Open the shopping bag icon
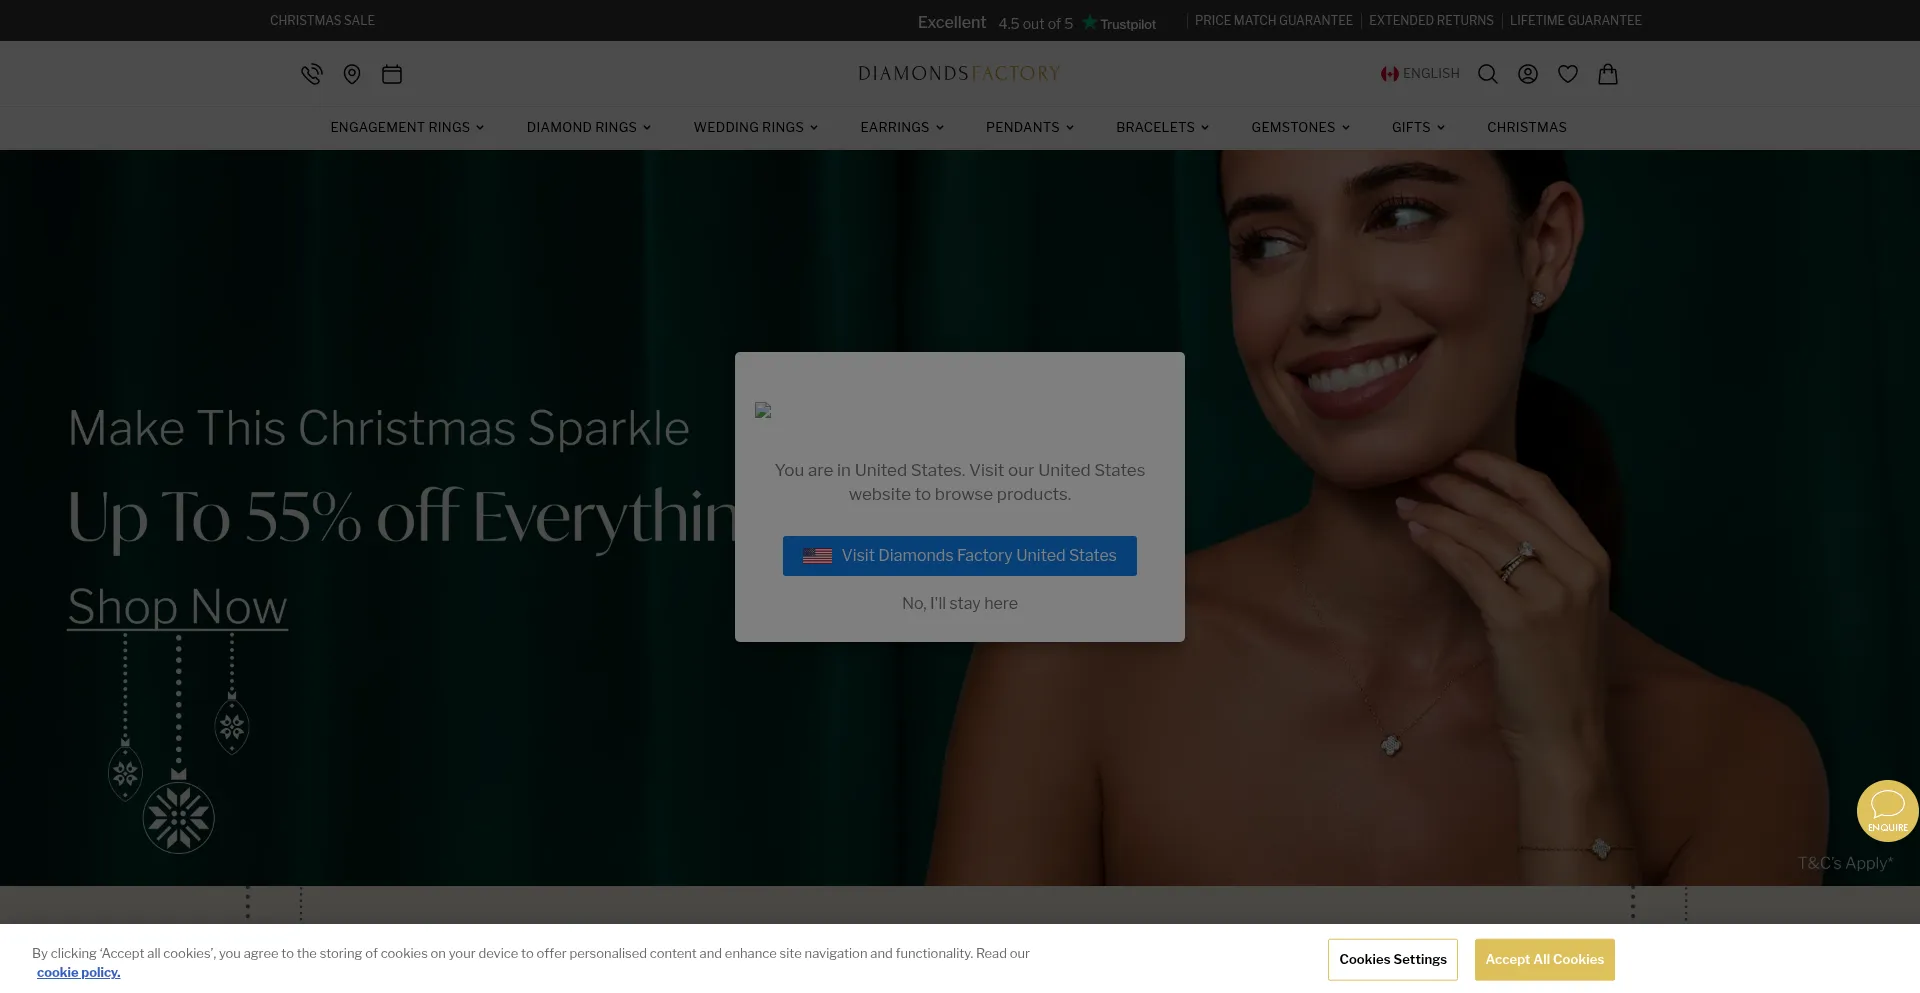 pyautogui.click(x=1608, y=74)
